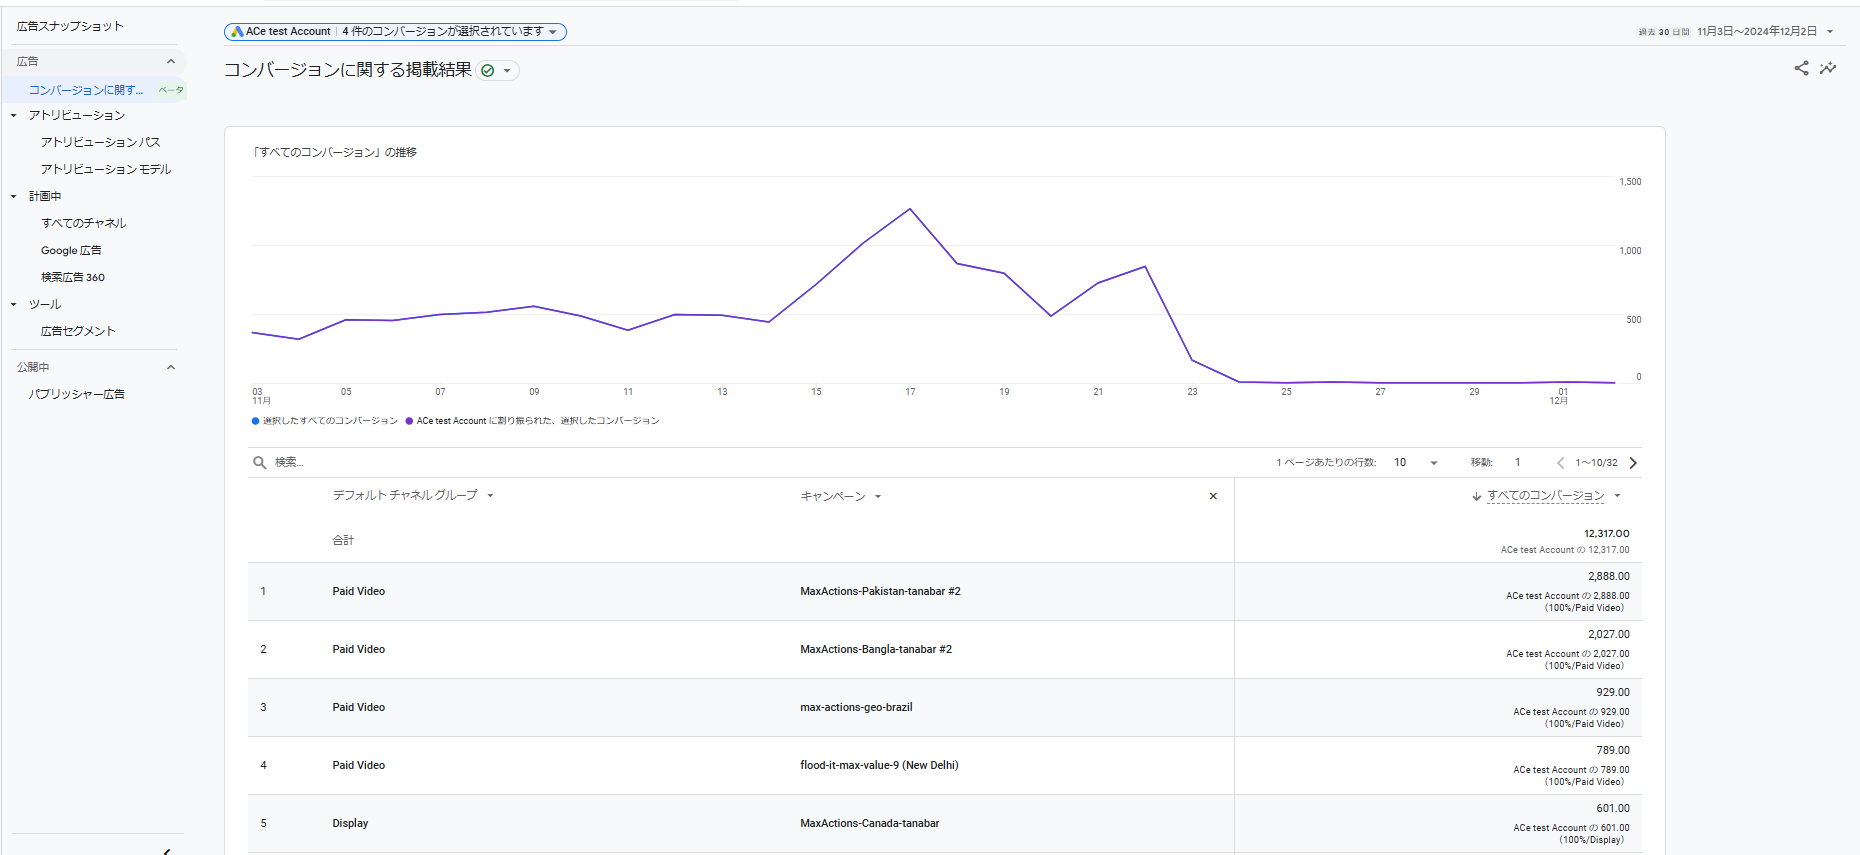
Task: Click Paid Video in row 1
Action: (x=359, y=591)
